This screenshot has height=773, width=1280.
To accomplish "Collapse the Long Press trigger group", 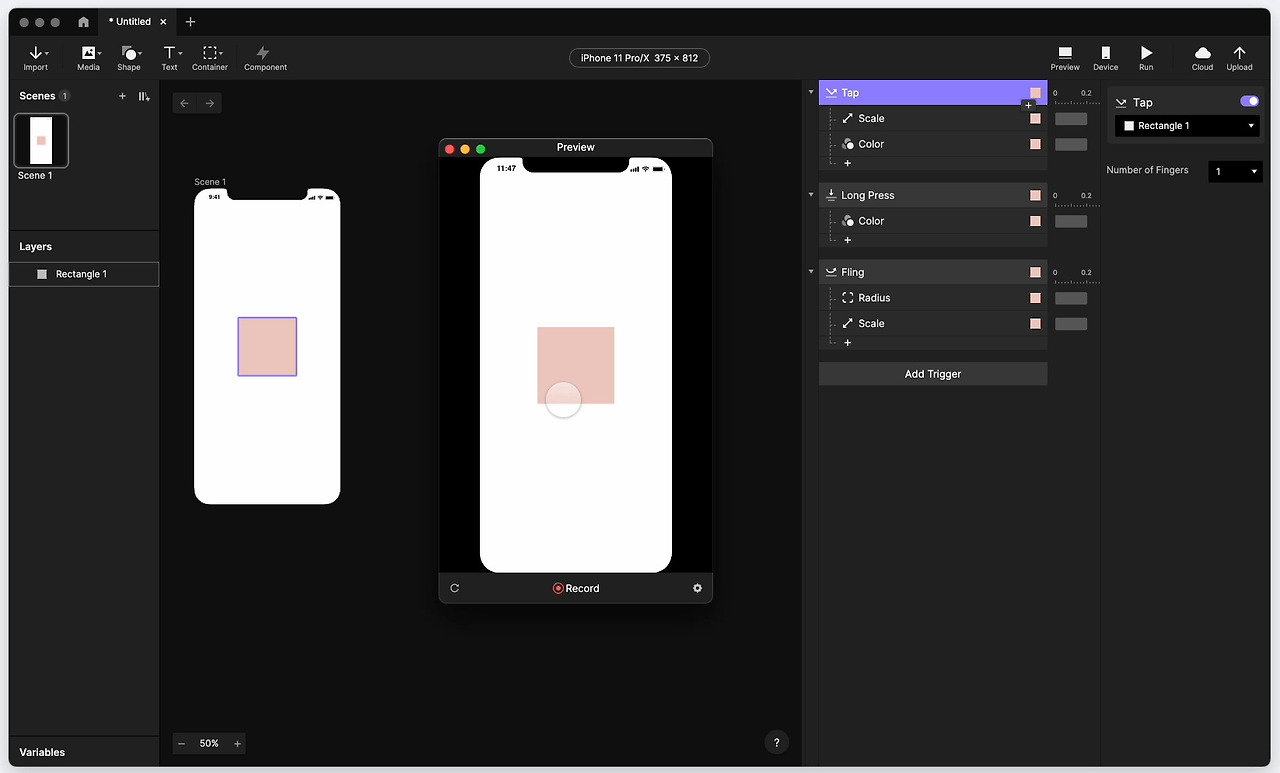I will click(x=811, y=195).
